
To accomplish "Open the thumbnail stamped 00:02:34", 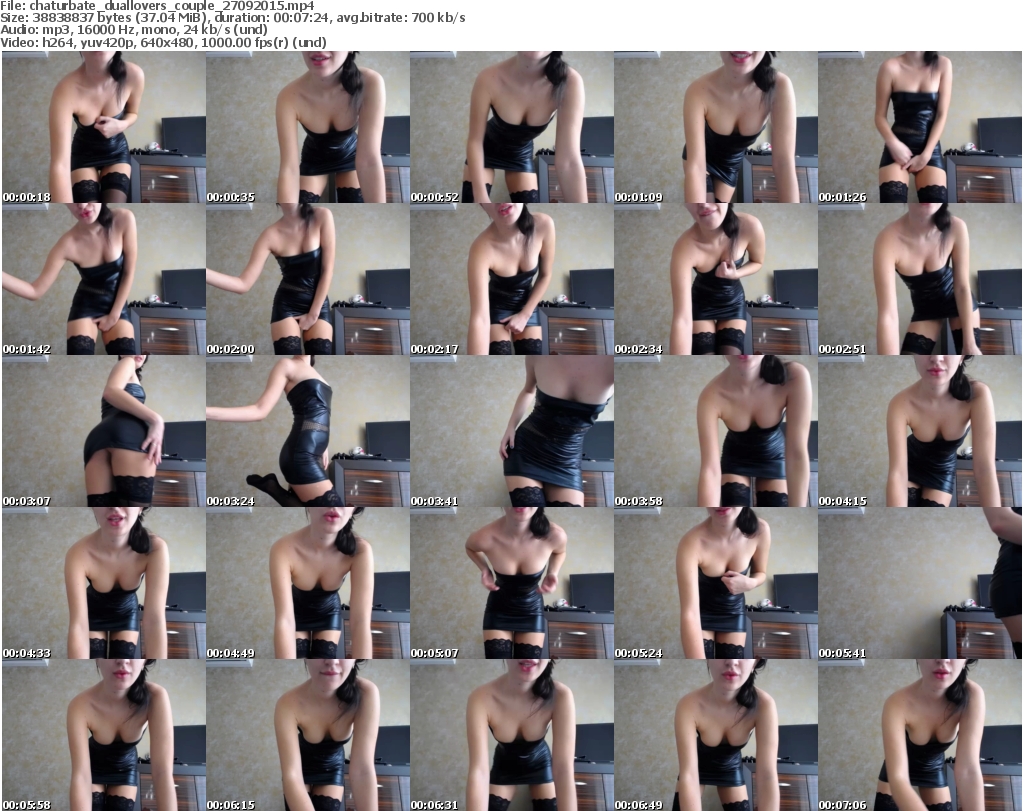I will 716,279.
